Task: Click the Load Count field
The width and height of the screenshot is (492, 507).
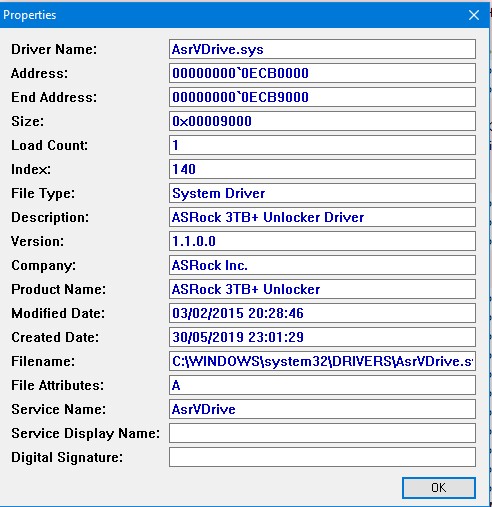Action: [x=322, y=145]
